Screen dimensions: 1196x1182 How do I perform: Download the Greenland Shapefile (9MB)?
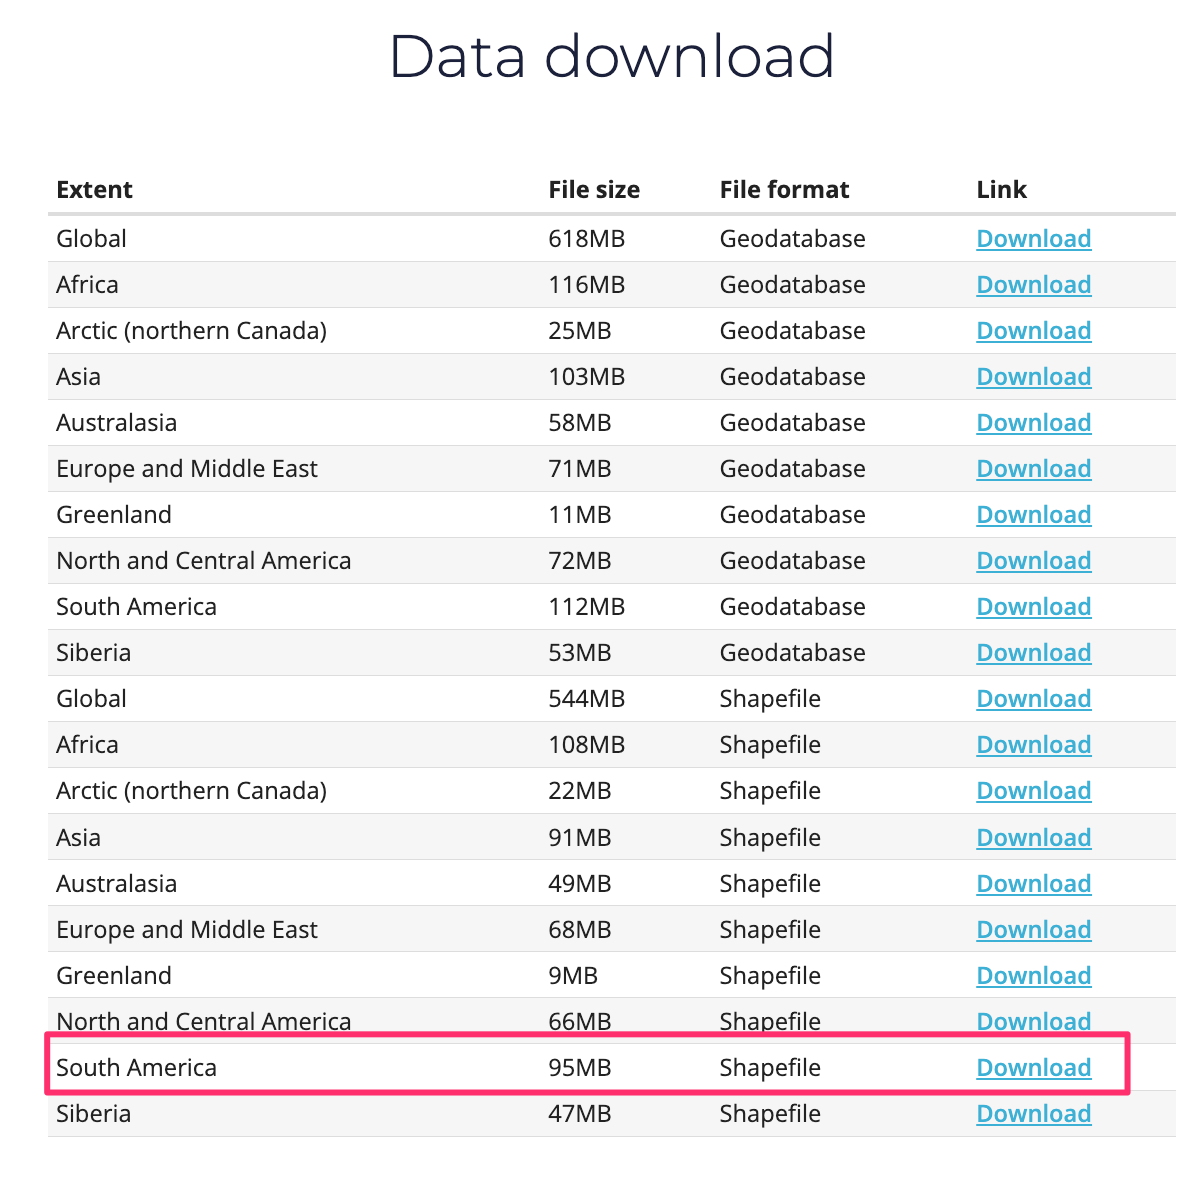pos(1033,976)
